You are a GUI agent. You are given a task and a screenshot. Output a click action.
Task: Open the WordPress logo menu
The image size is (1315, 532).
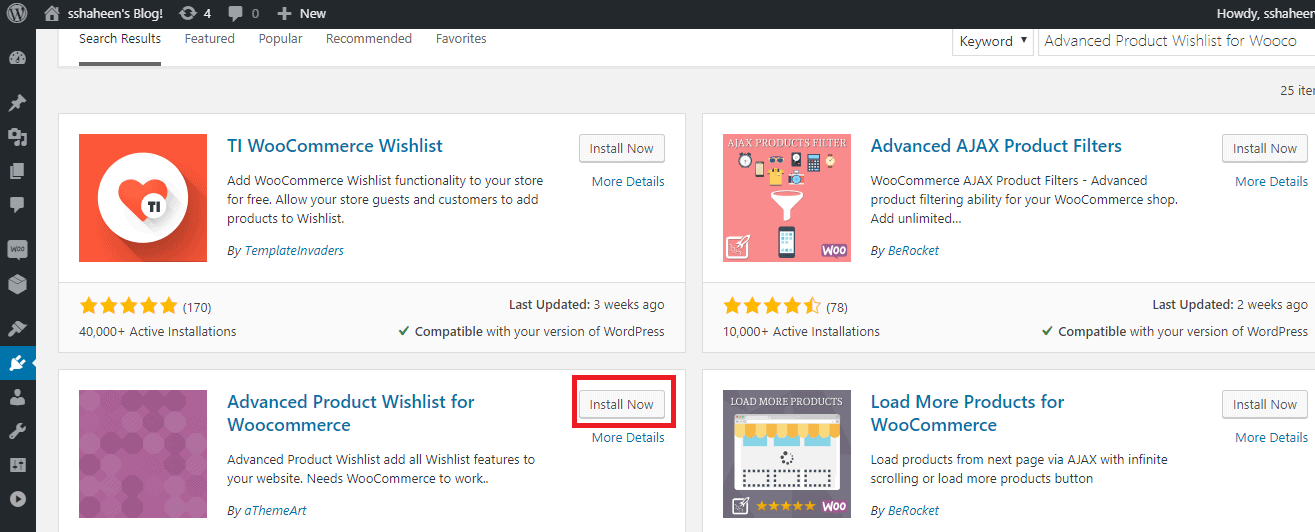tap(18, 14)
